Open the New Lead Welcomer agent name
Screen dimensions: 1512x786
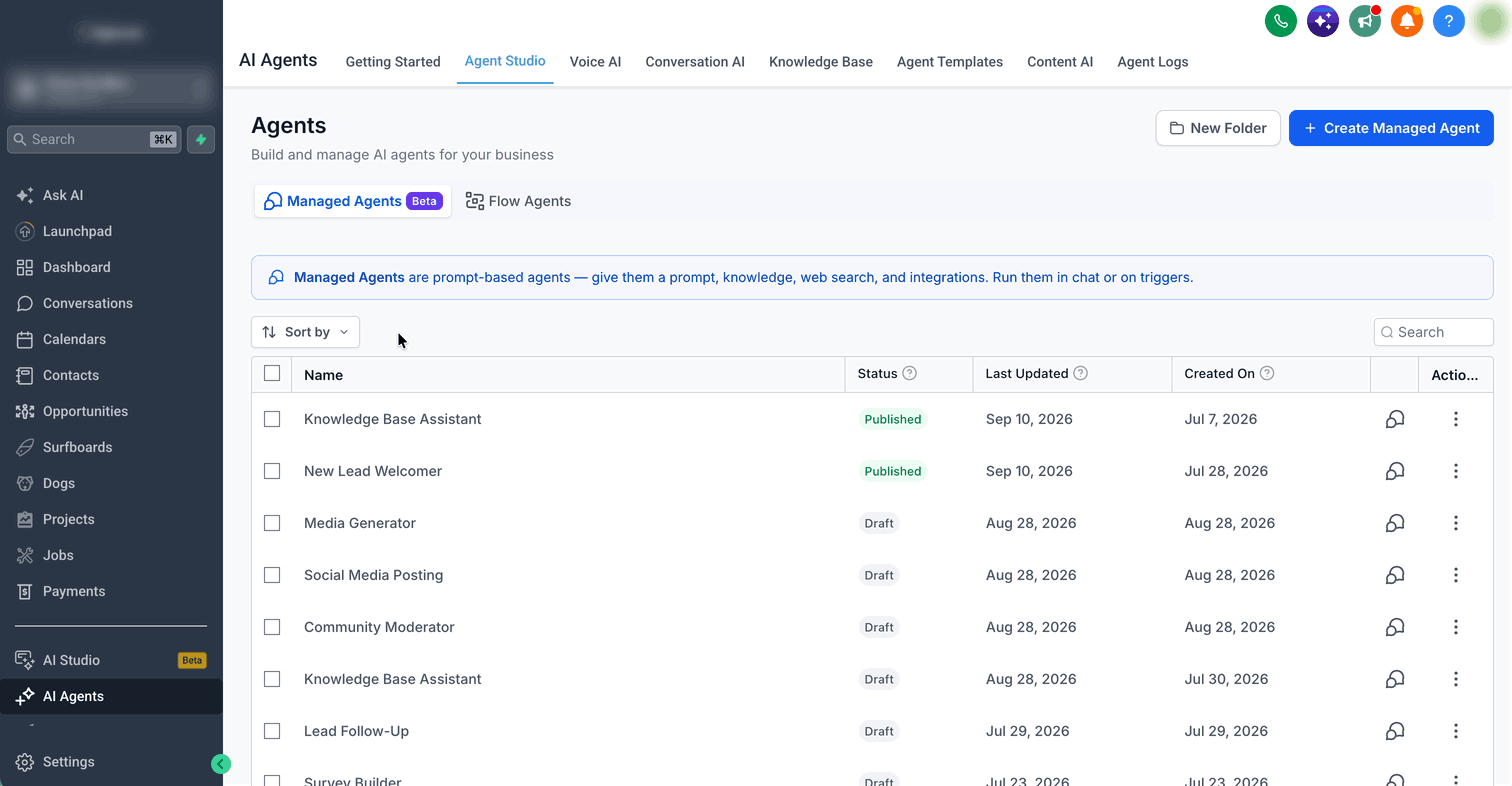373,471
